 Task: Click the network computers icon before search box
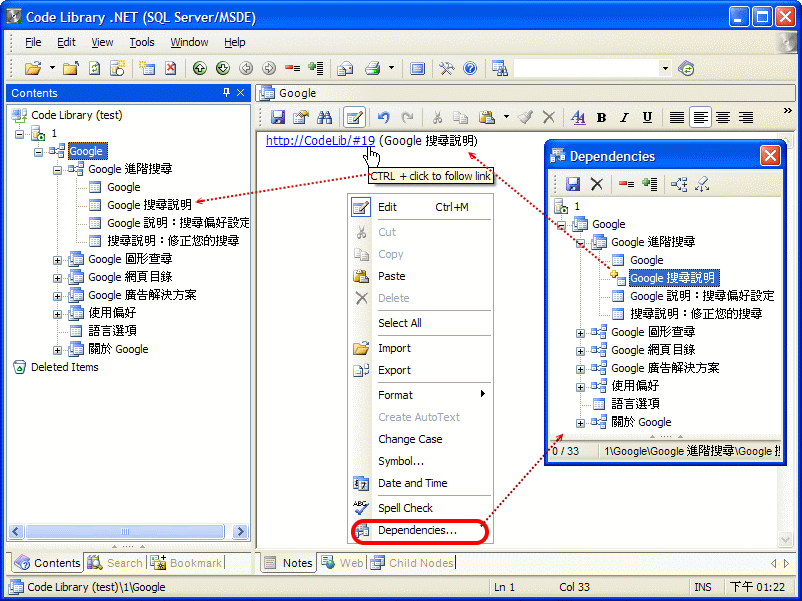click(x=499, y=68)
